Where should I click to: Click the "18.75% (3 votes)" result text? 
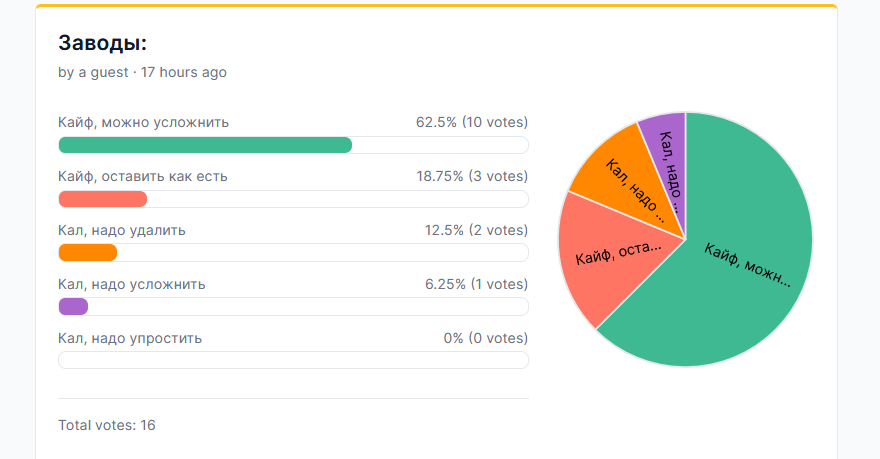(x=472, y=176)
